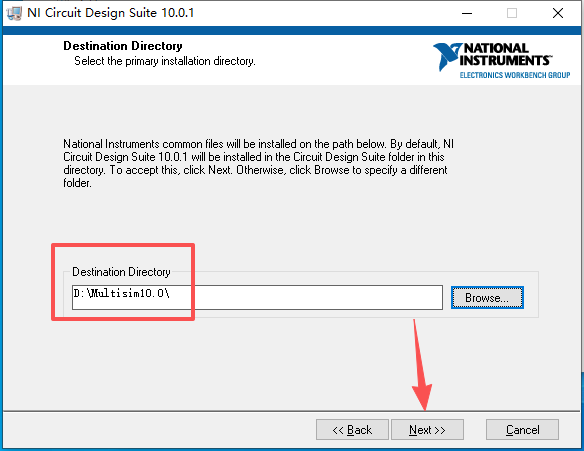584x451 pixels.
Task: Minimize the installer window
Action: [x=467, y=13]
